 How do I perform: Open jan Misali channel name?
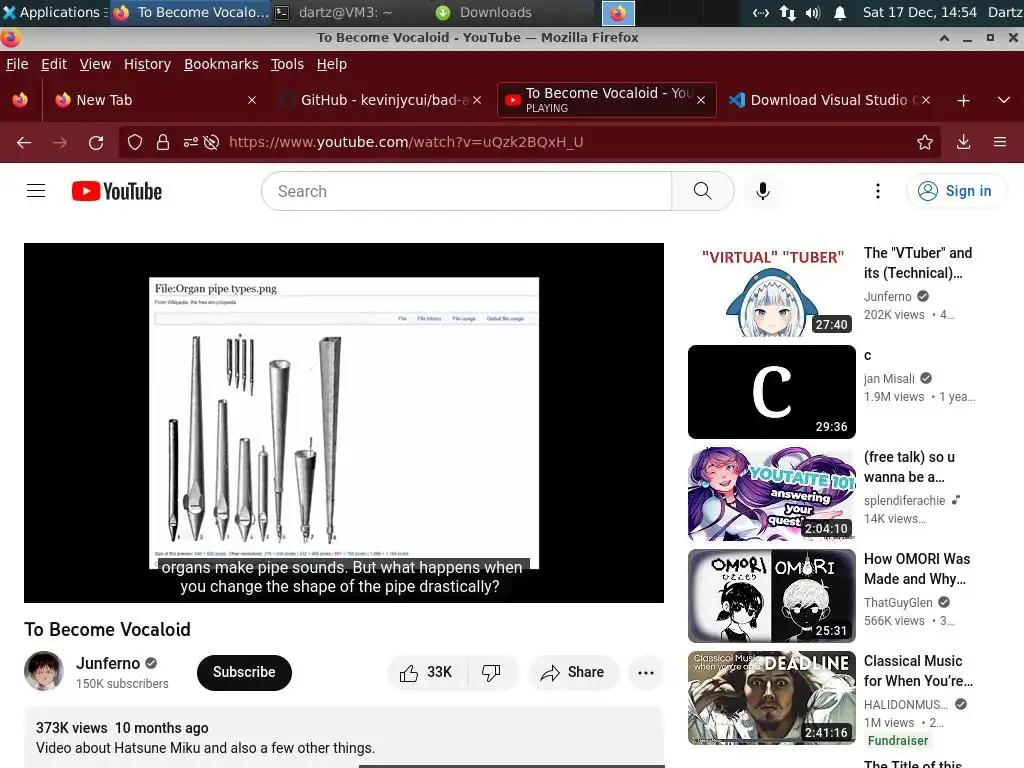click(889, 379)
